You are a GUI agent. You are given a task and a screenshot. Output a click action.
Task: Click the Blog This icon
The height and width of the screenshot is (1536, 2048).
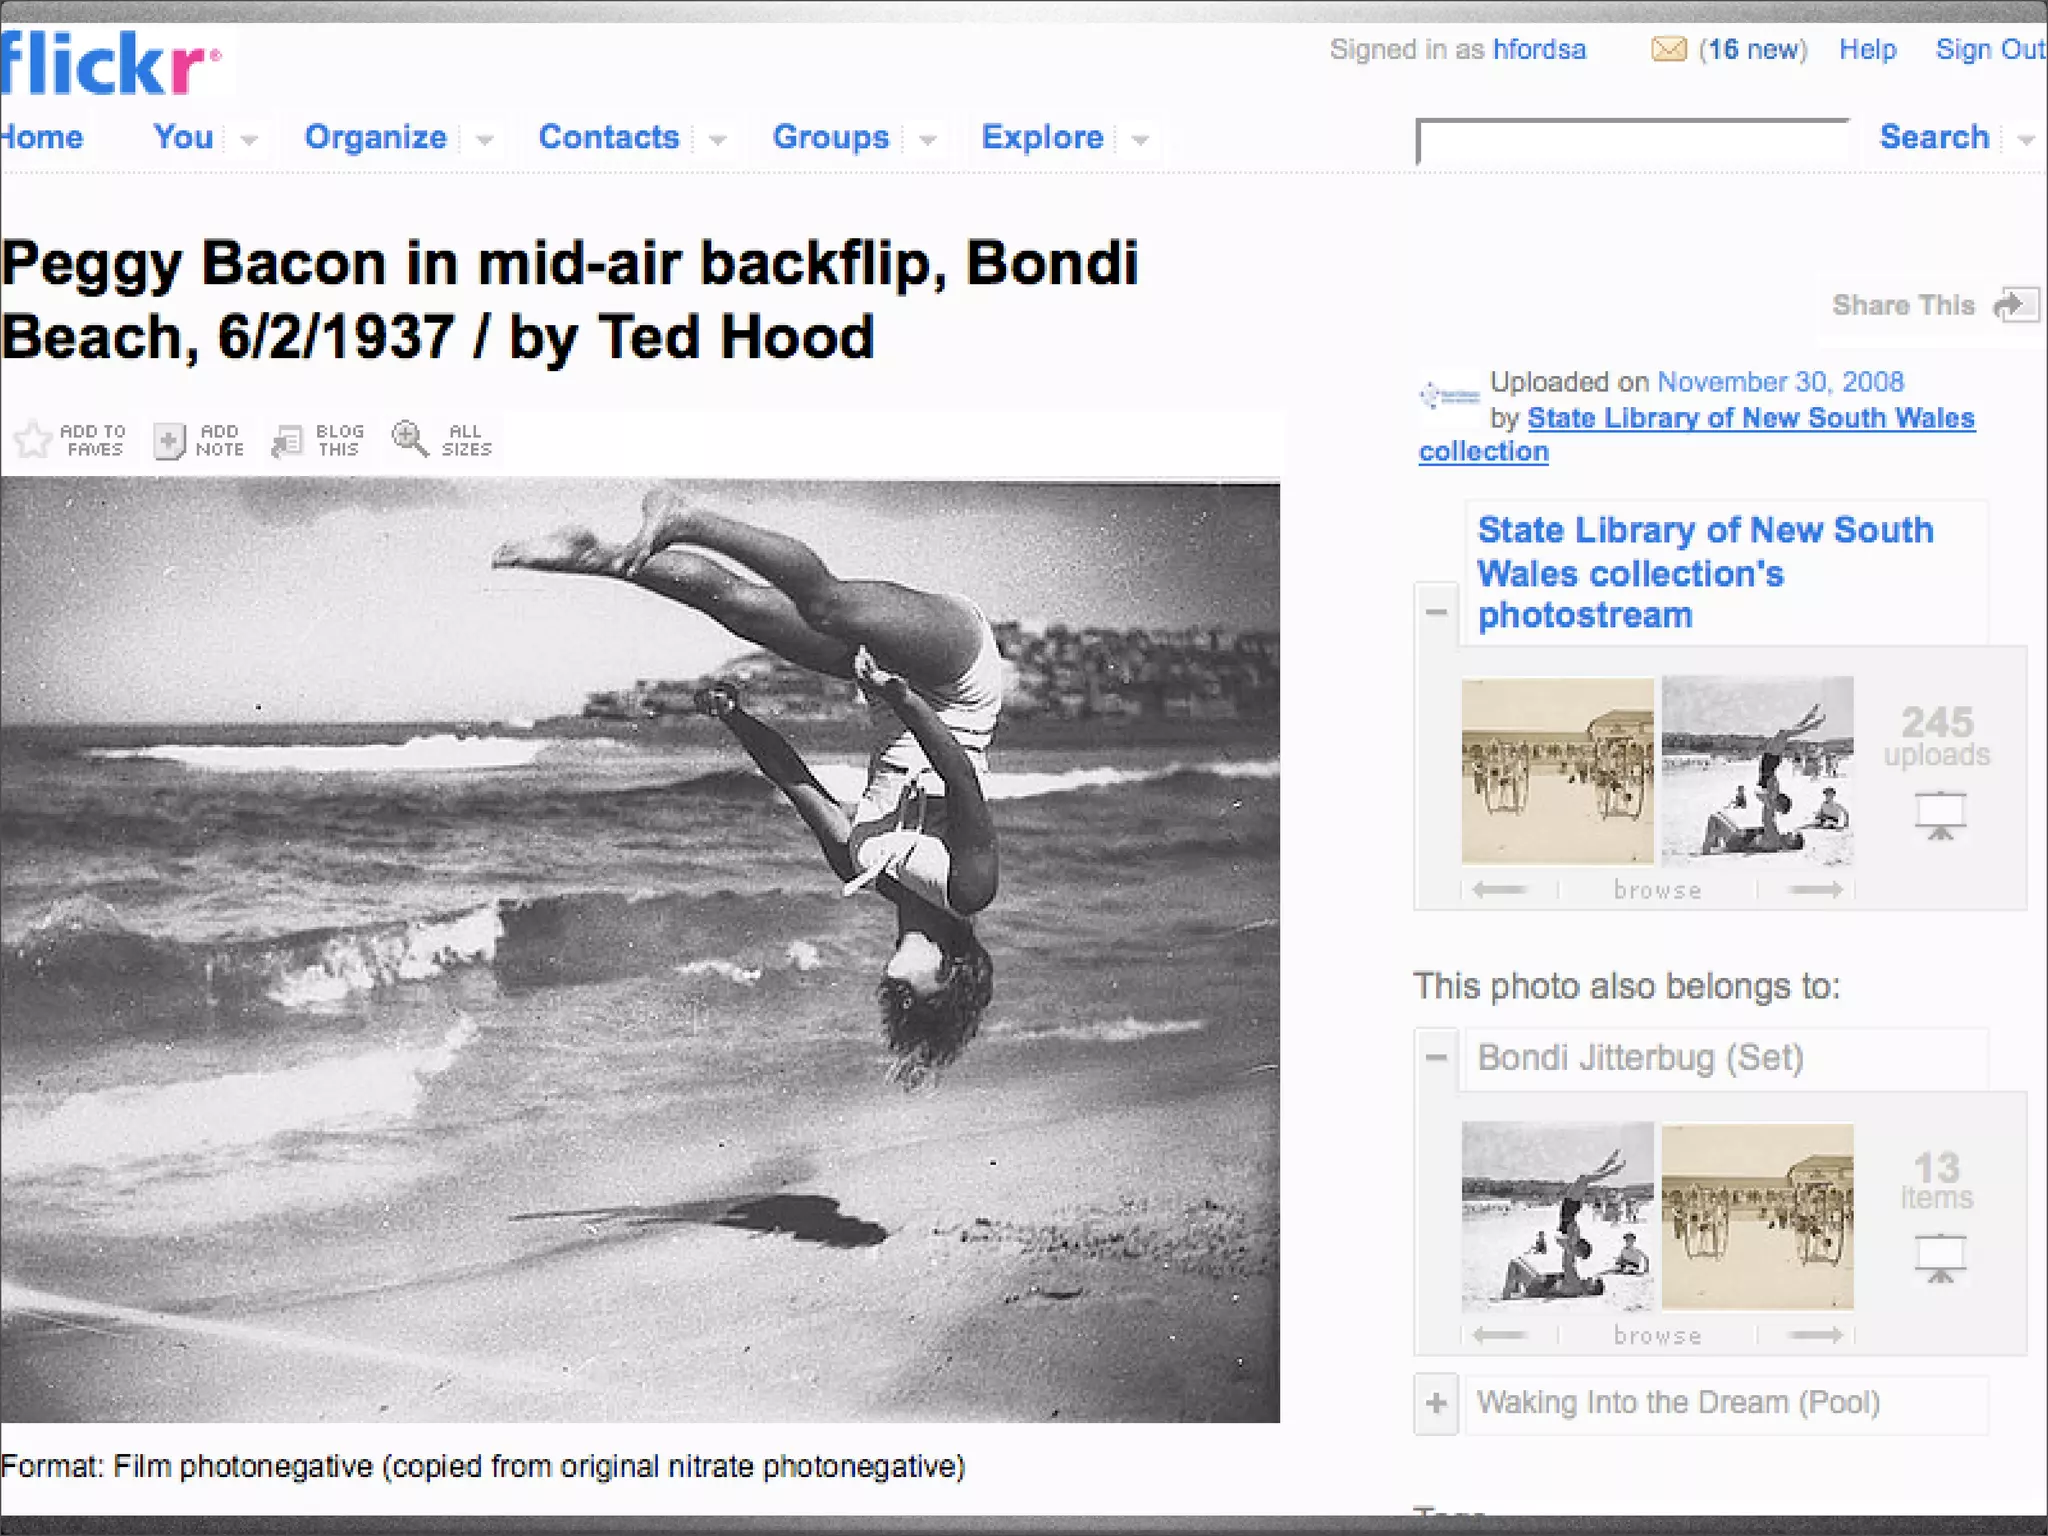click(x=288, y=440)
